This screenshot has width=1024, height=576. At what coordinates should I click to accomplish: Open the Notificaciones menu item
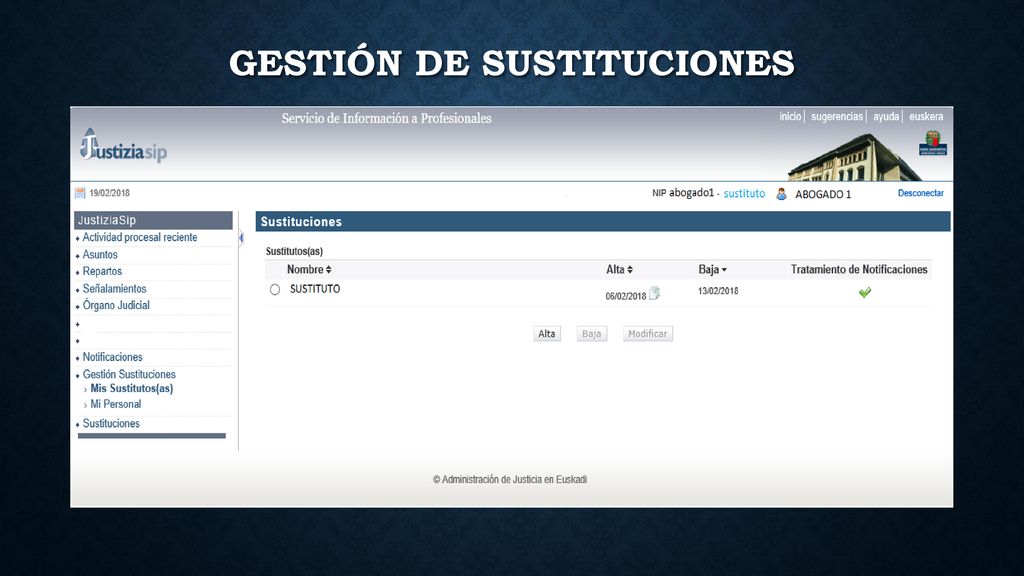112,357
